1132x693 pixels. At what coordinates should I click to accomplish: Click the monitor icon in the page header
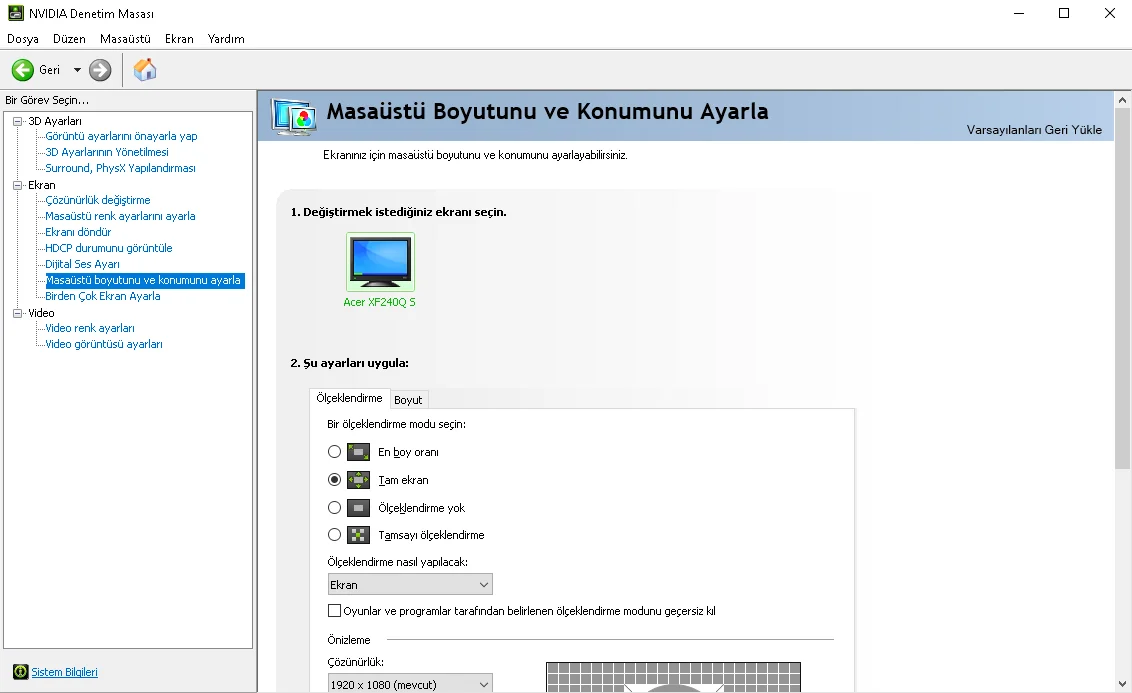click(x=293, y=117)
